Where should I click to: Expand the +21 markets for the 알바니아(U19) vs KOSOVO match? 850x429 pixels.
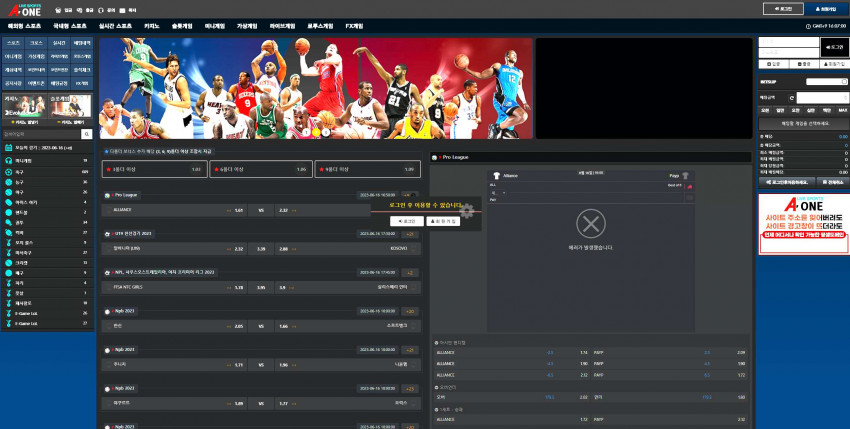pyautogui.click(x=410, y=234)
